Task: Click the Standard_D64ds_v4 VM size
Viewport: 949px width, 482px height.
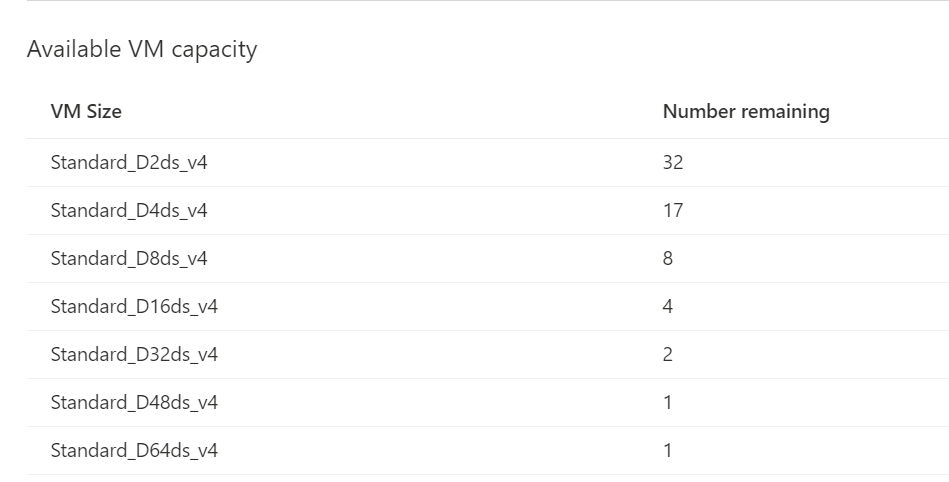Action: (x=134, y=450)
